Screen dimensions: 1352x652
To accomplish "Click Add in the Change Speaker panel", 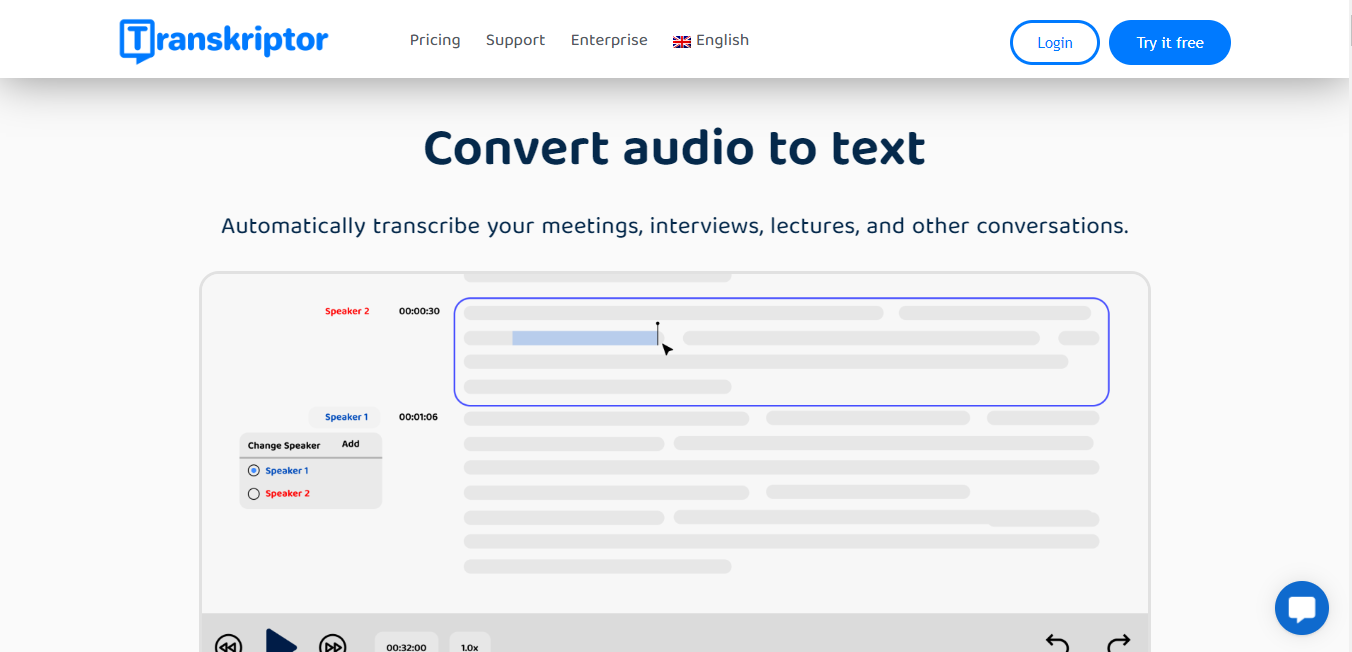I will pyautogui.click(x=350, y=444).
